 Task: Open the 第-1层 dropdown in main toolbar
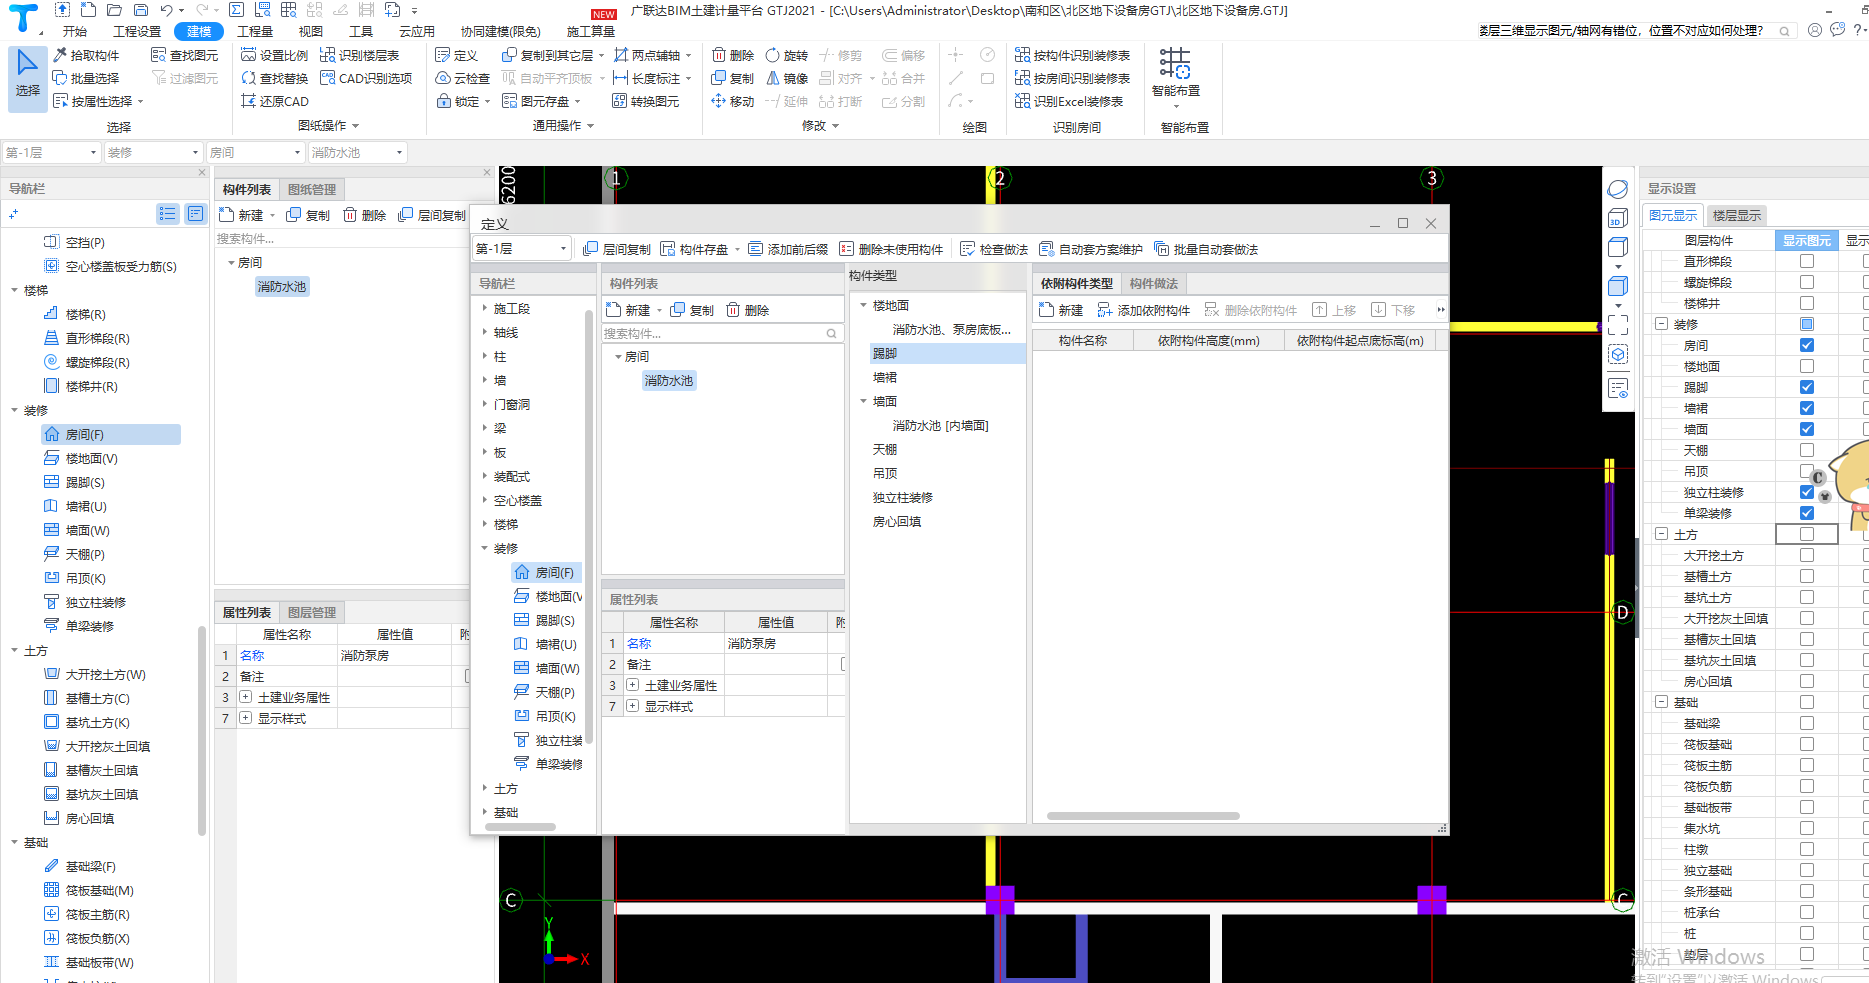tap(51, 152)
